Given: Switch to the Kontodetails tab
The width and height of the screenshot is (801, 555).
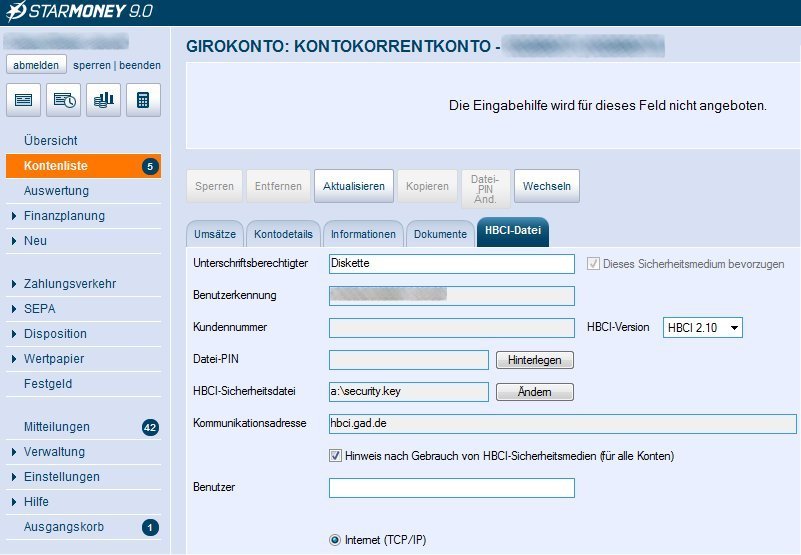Looking at the screenshot, I should point(284,234).
